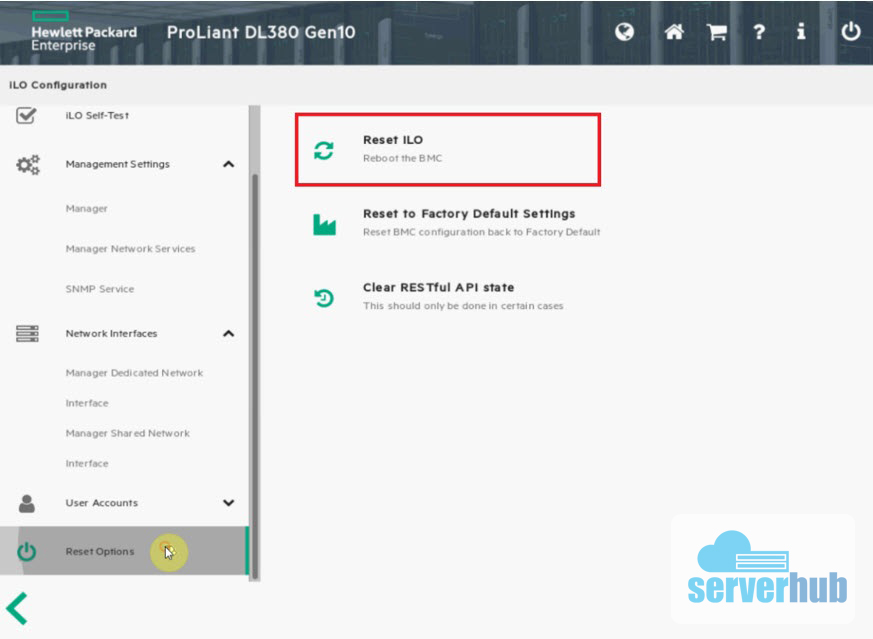
Task: Open the shopping cart icon
Action: click(717, 32)
